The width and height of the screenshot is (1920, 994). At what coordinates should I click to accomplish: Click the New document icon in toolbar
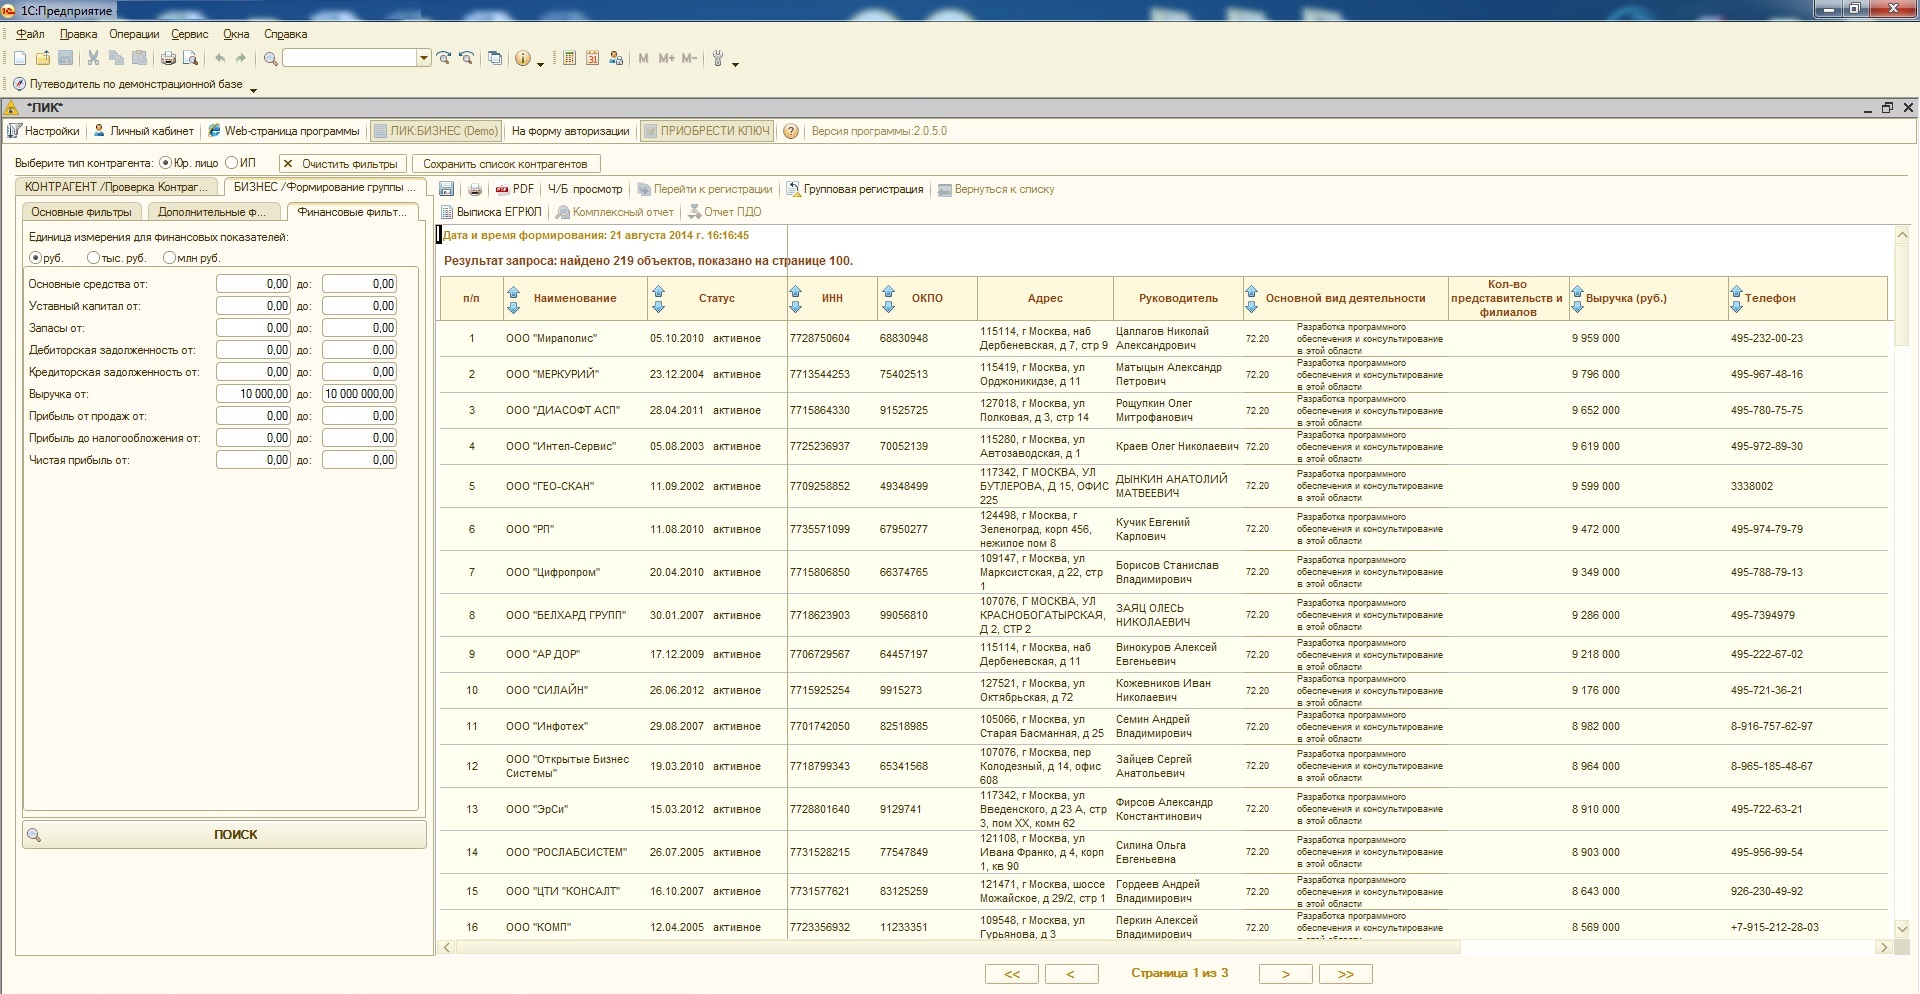click(x=20, y=59)
